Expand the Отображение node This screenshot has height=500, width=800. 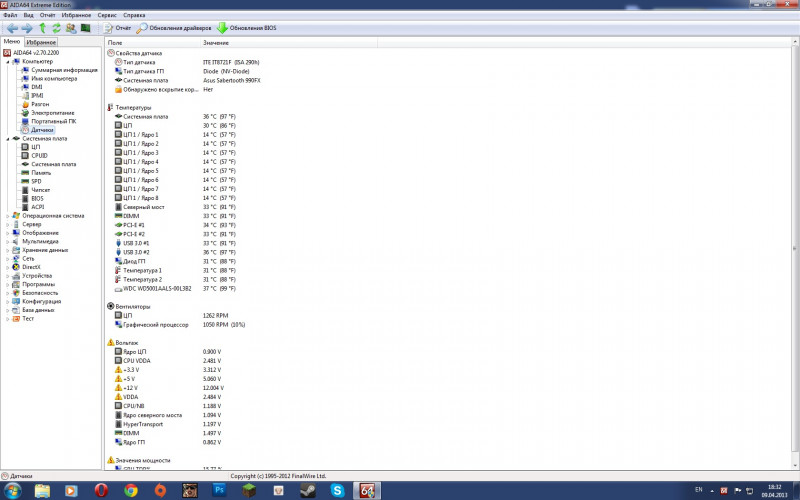[8, 233]
